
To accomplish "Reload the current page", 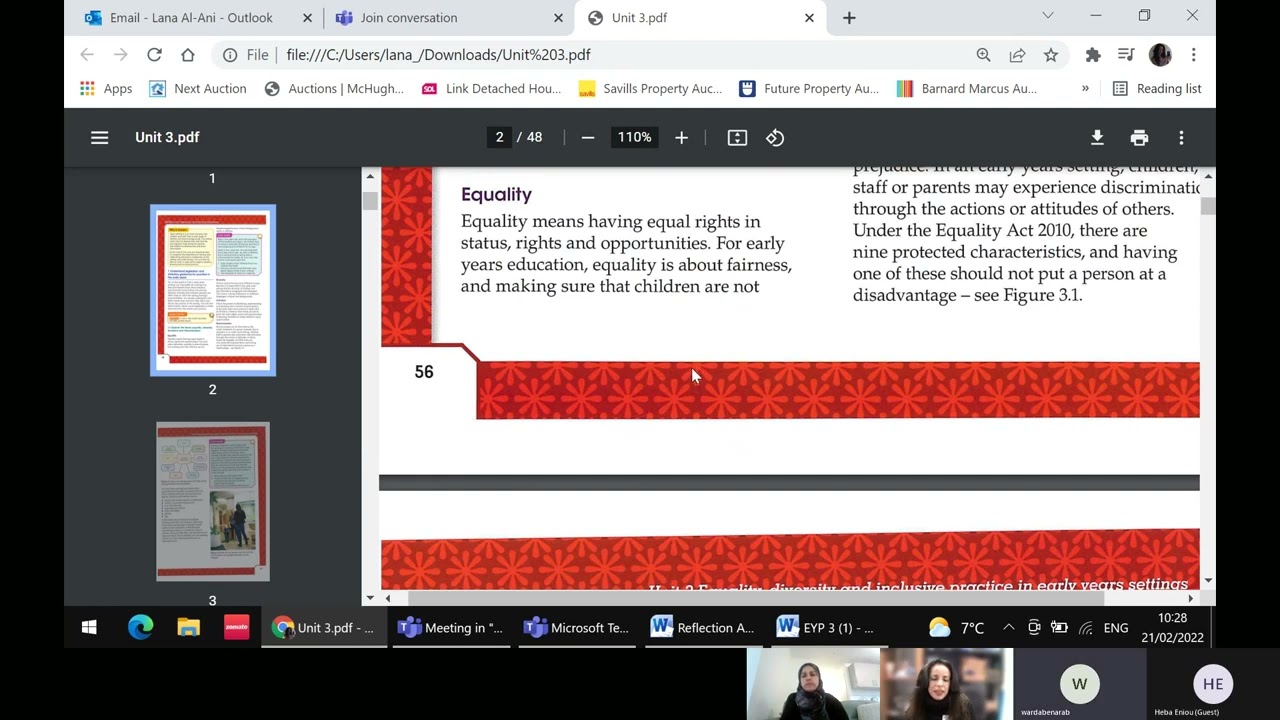I will (x=154, y=55).
